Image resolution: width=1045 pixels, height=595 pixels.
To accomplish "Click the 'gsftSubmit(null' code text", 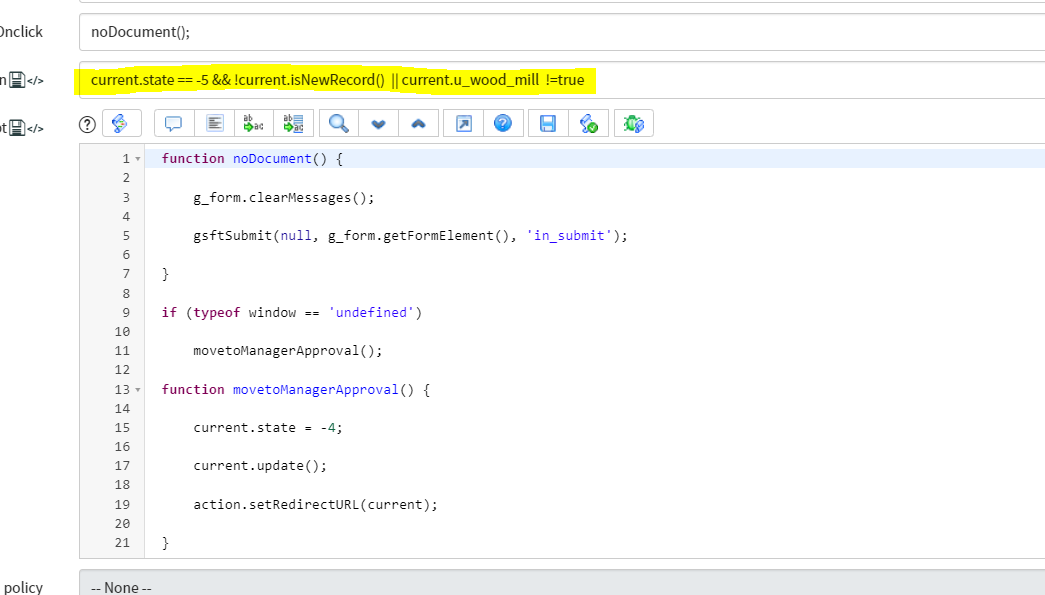I will (252, 236).
